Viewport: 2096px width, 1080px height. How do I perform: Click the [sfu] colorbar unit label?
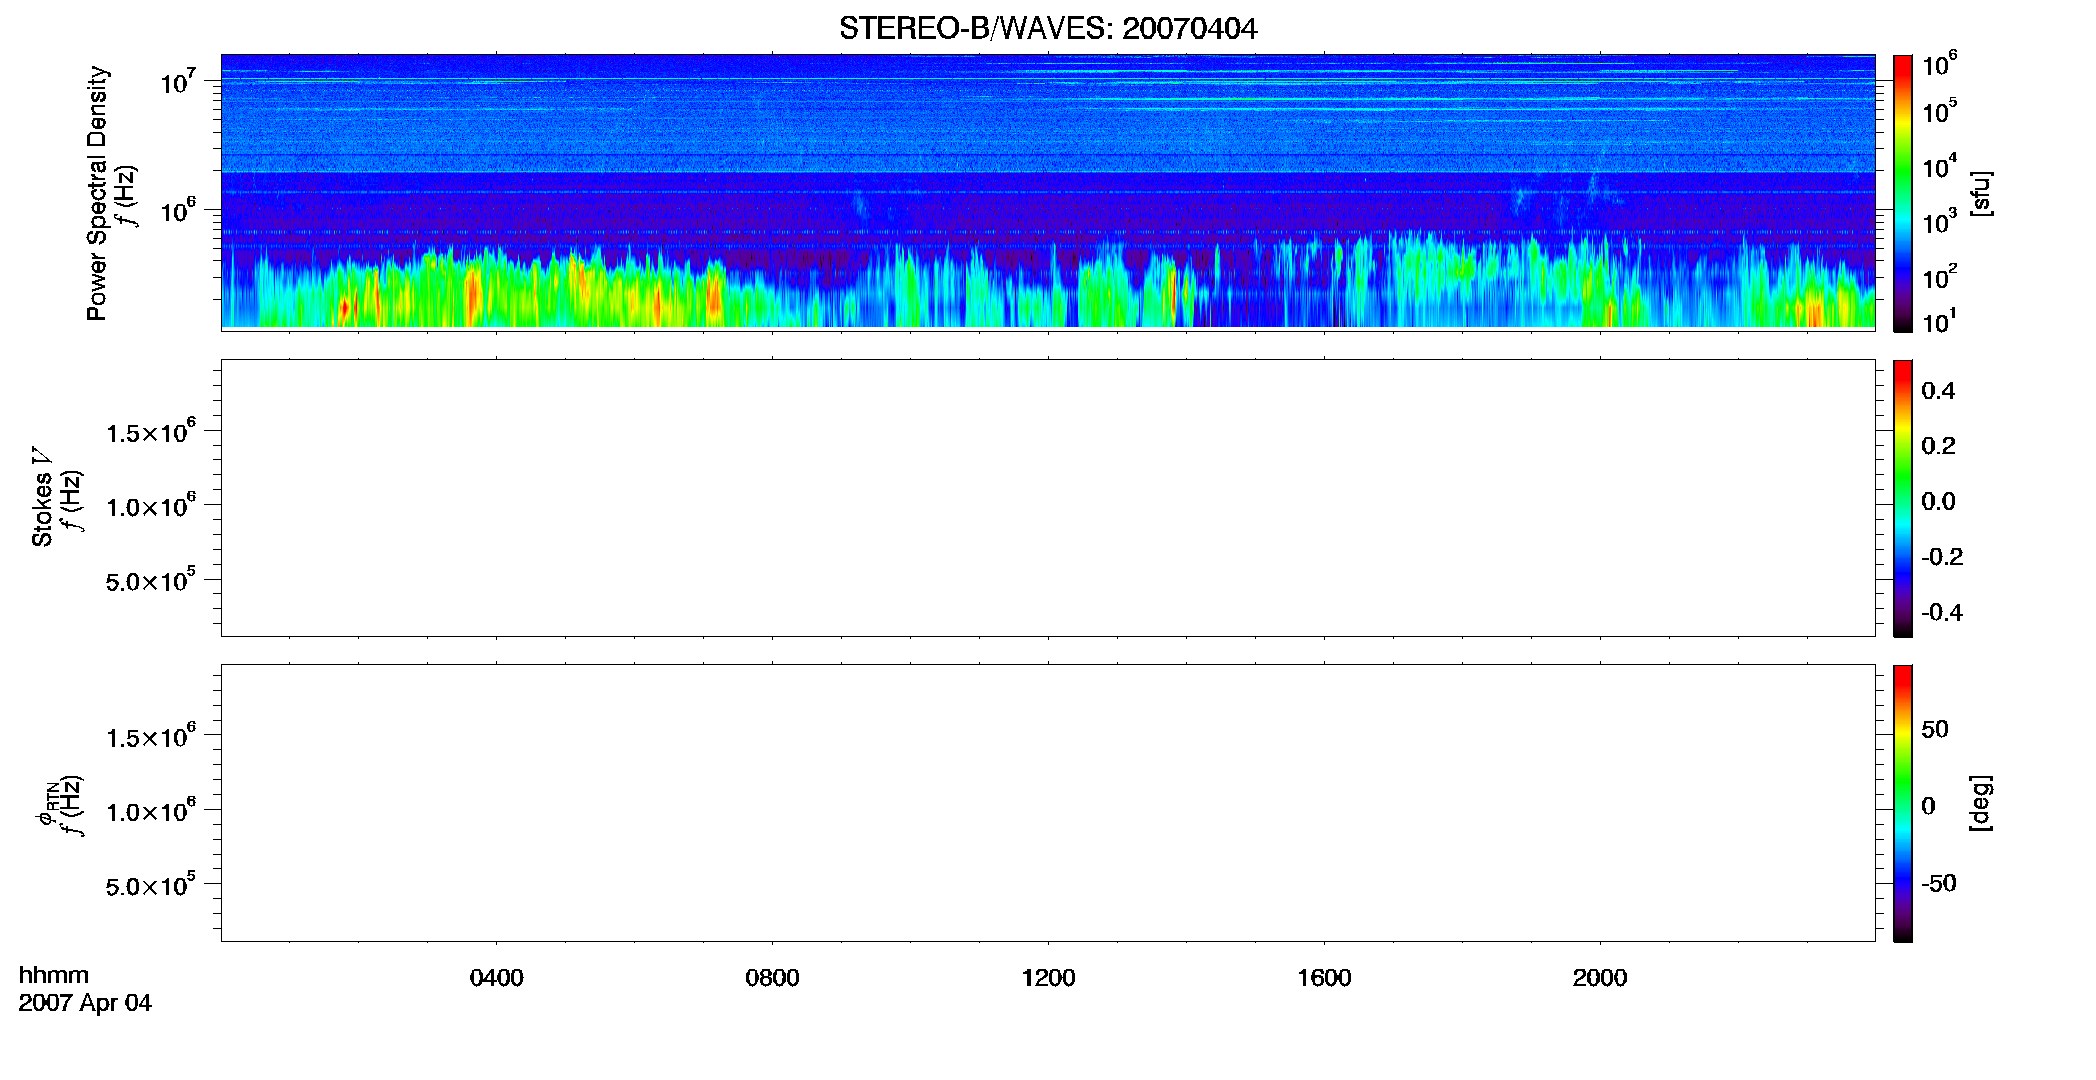coord(1980,193)
